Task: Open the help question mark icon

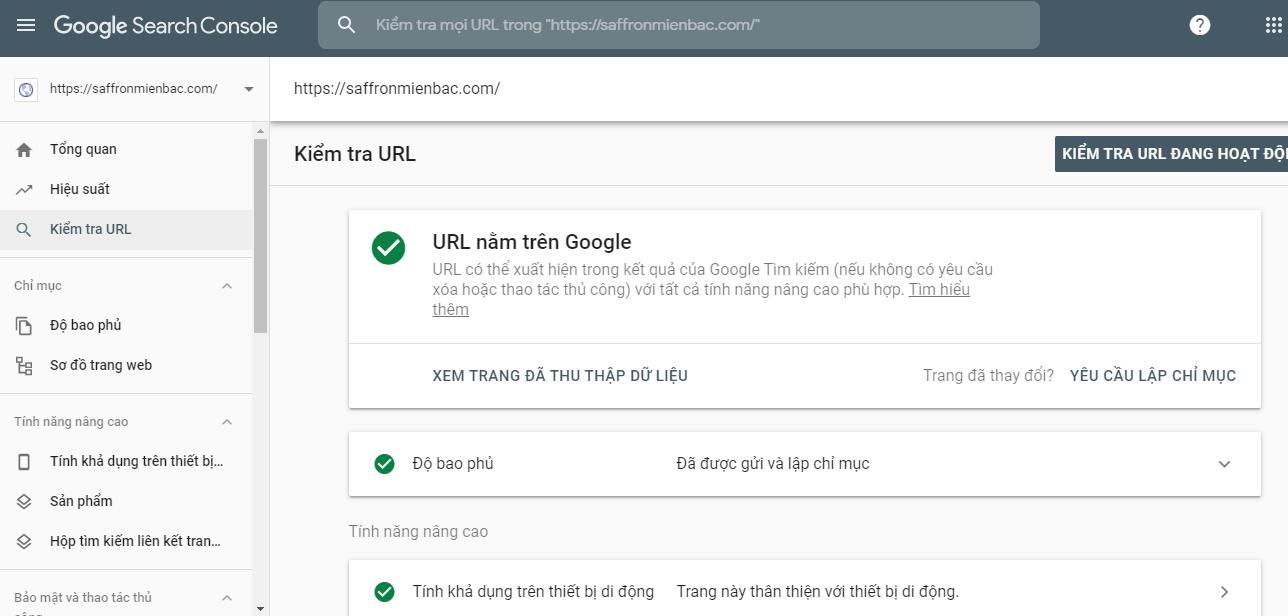Action: click(x=1200, y=25)
